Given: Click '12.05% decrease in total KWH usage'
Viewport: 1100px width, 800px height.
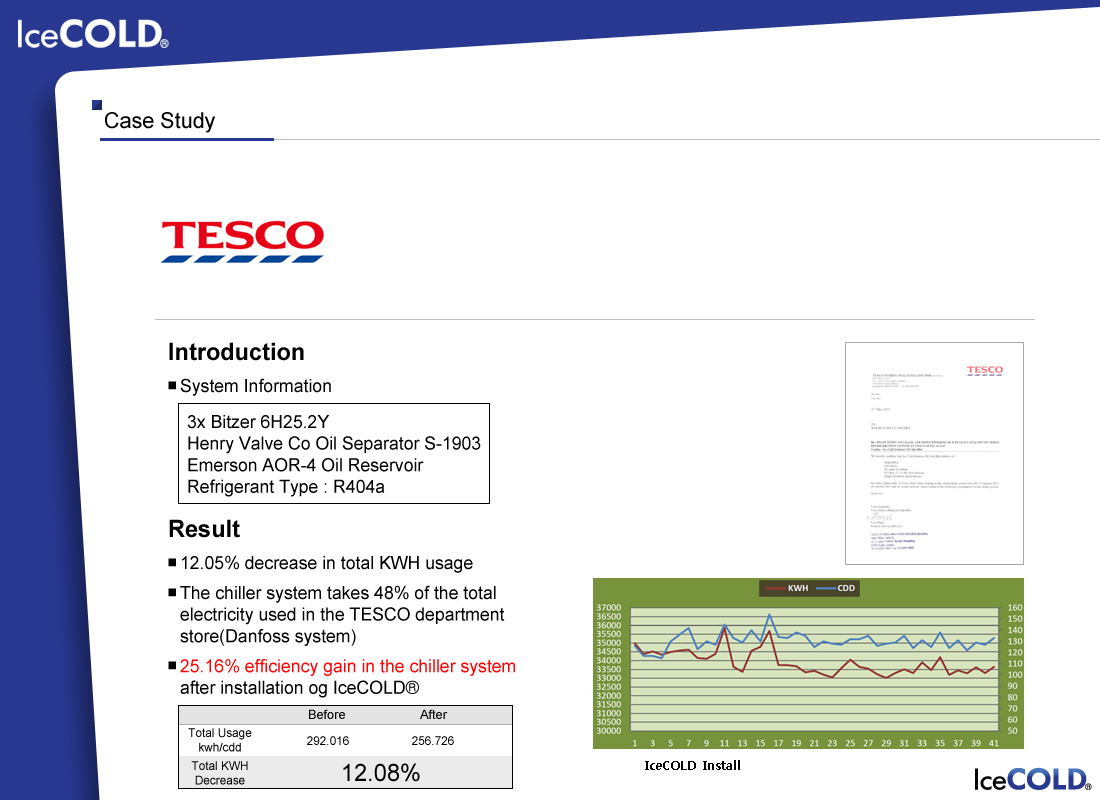Looking at the screenshot, I should 326,563.
